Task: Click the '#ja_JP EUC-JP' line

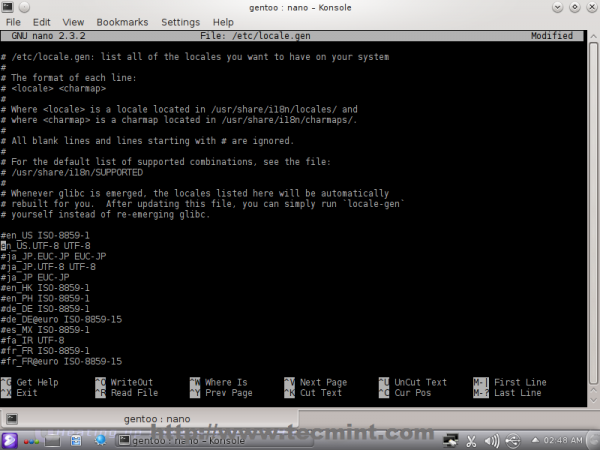Action: point(35,277)
